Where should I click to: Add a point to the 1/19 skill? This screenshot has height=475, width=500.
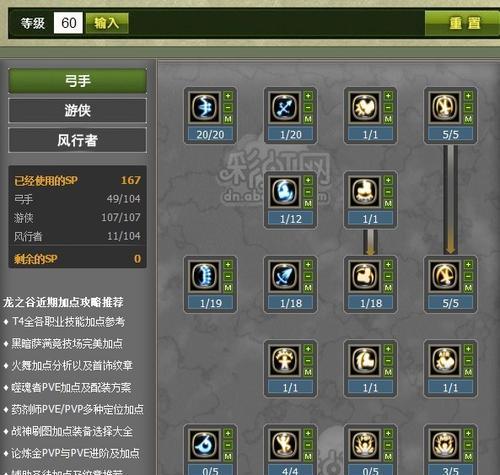coord(228,265)
